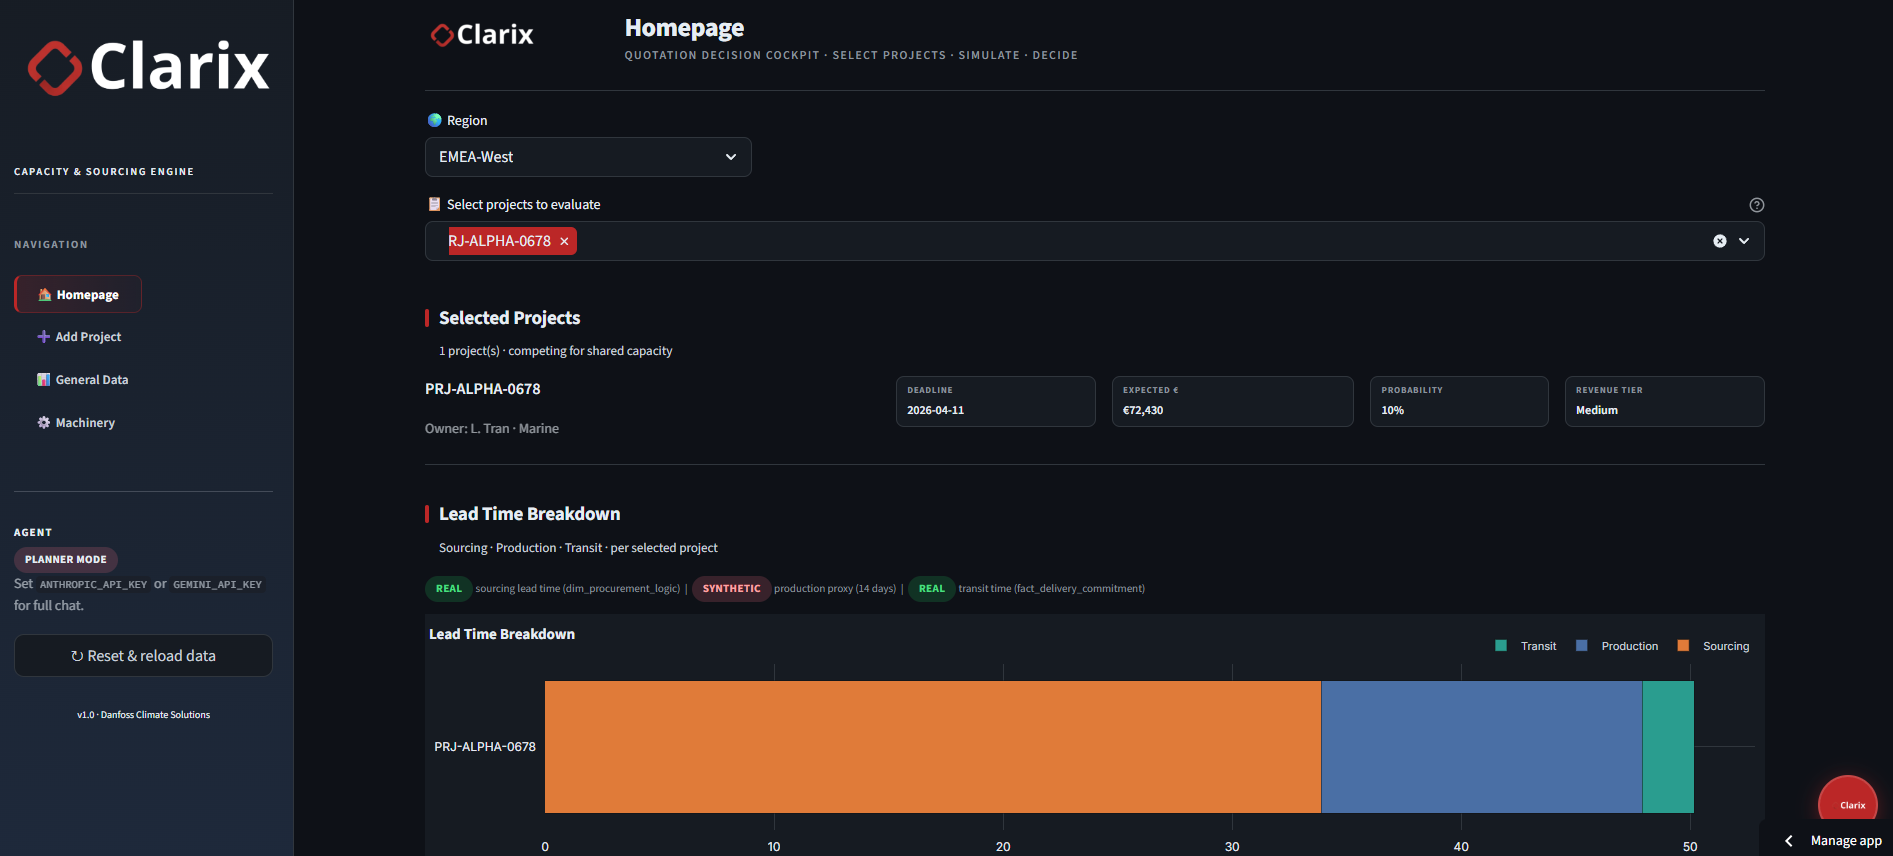Click the Clarix logo in the page header
This screenshot has height=856, width=1893.
[x=482, y=35]
